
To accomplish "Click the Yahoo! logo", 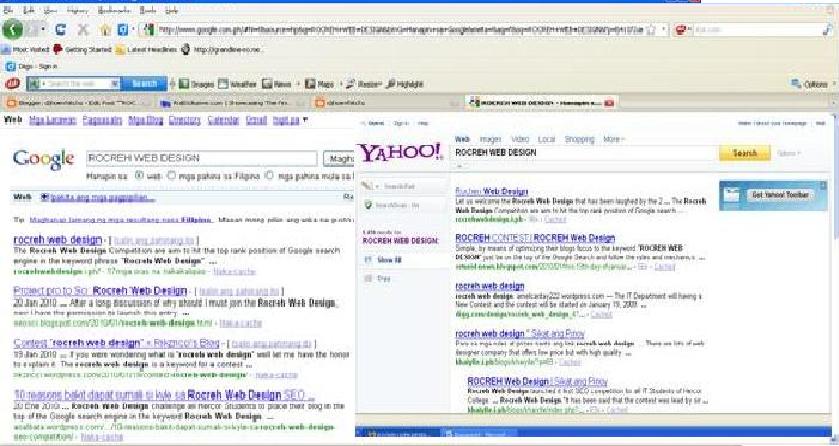I will pos(400,152).
